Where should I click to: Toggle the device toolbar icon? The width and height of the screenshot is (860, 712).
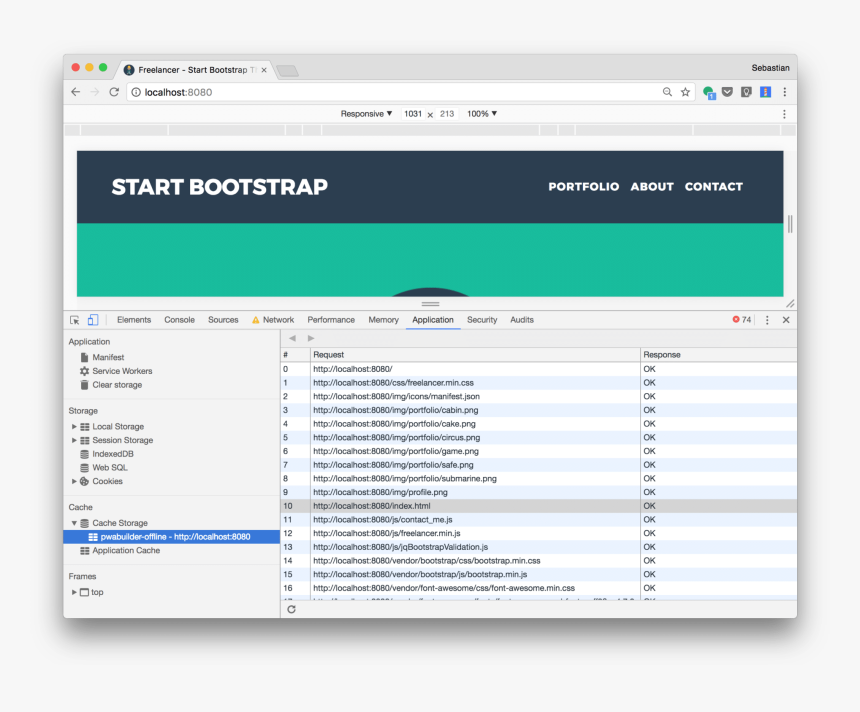click(x=92, y=320)
